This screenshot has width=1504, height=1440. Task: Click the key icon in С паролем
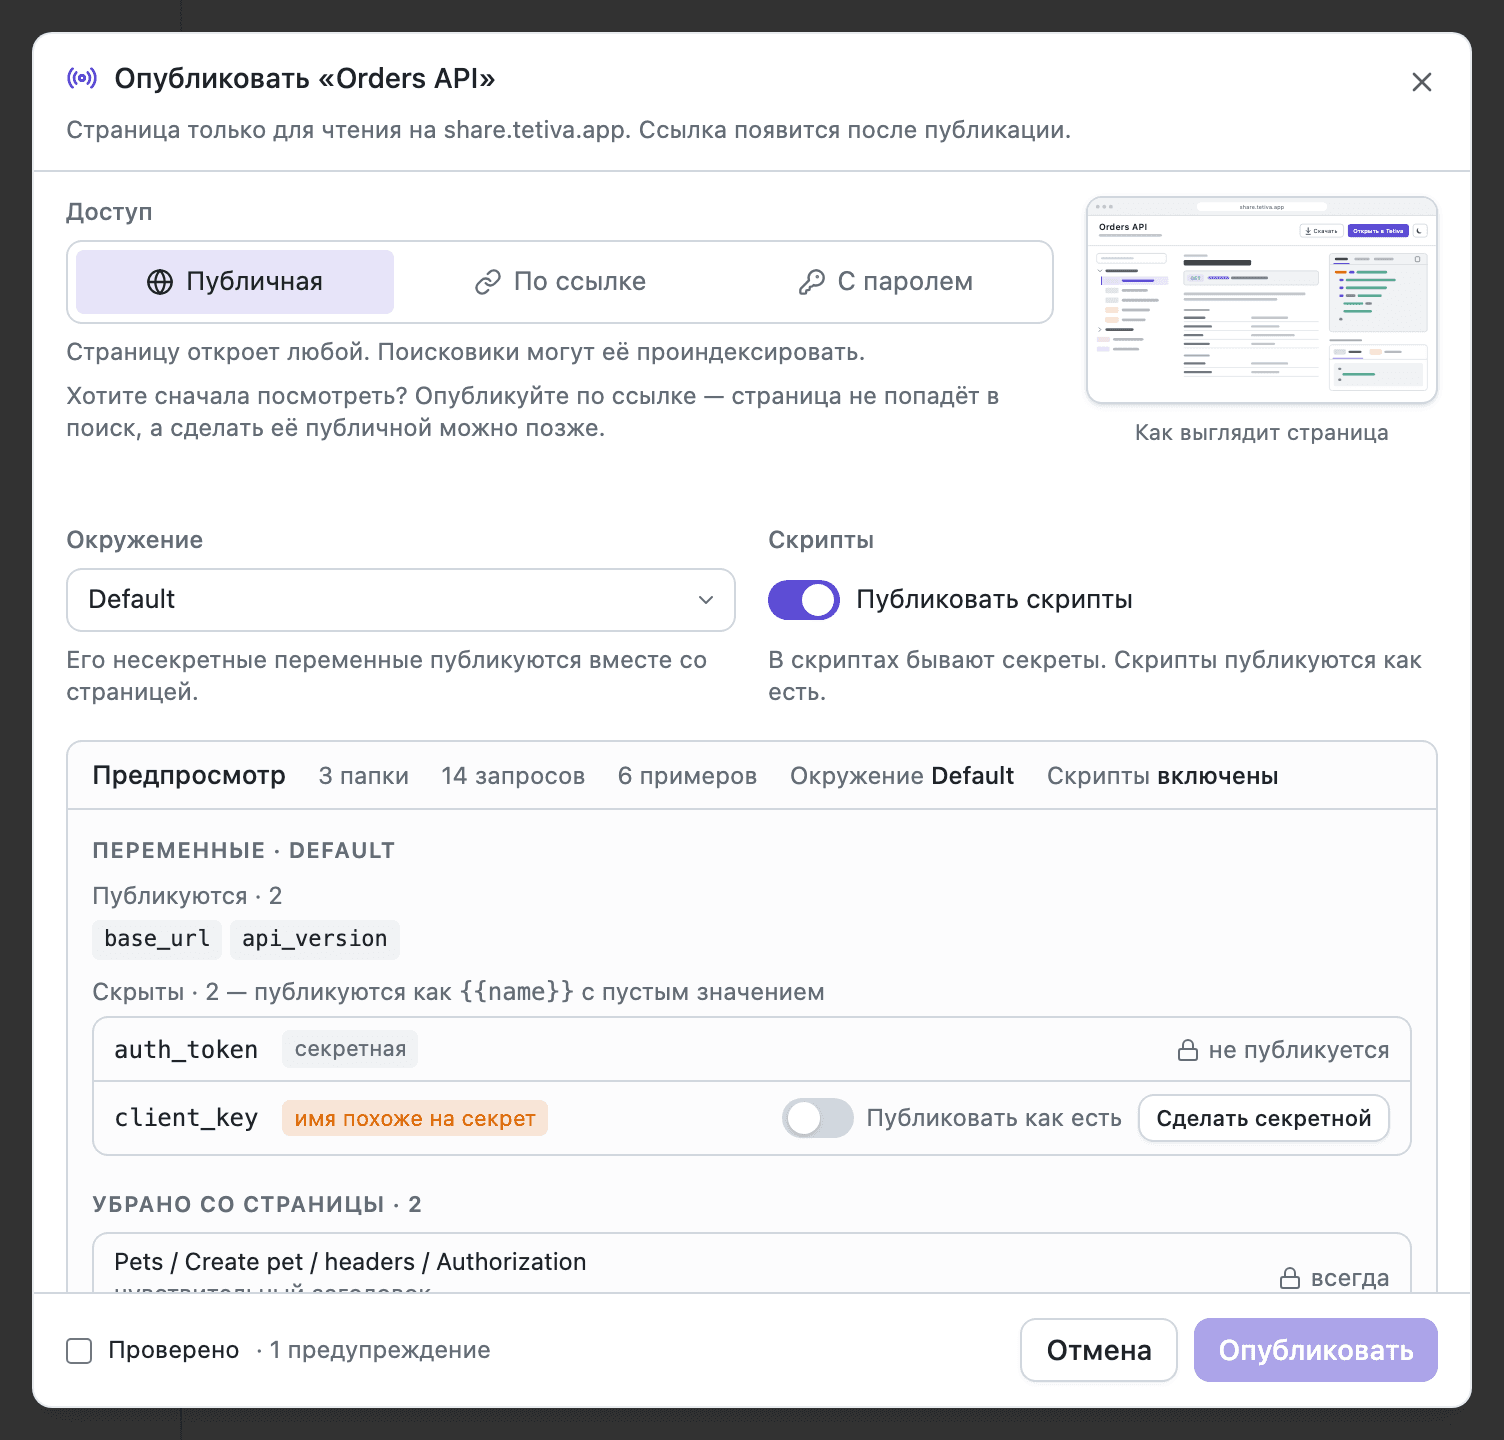[x=811, y=282]
